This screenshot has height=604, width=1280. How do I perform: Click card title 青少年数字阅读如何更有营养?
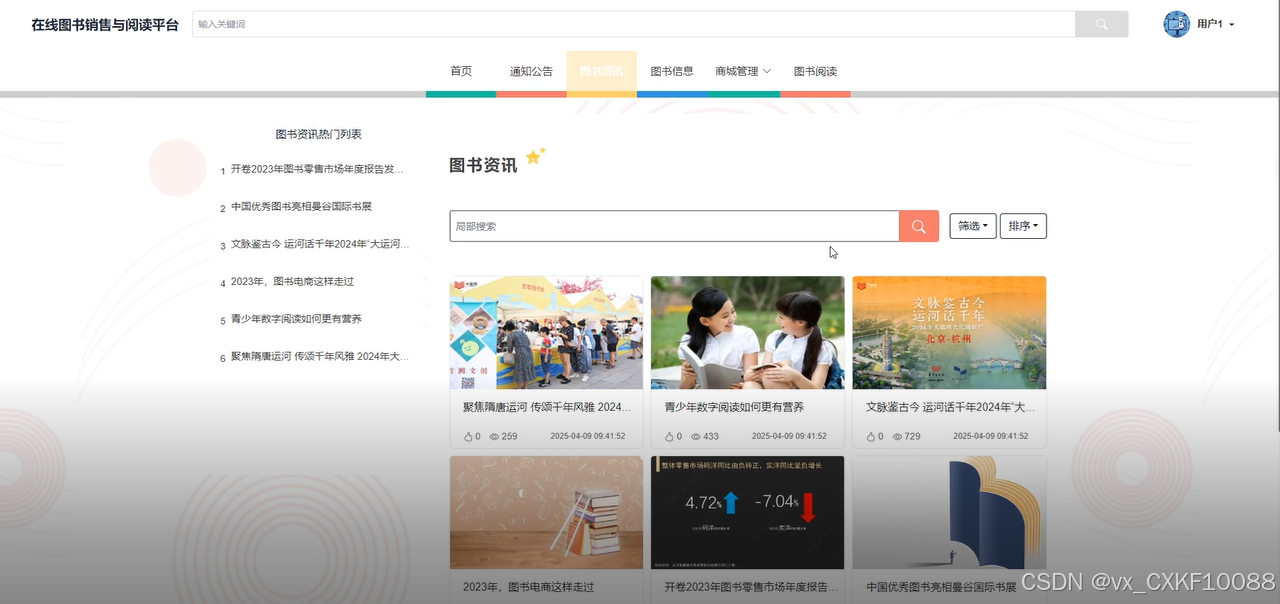pyautogui.click(x=734, y=407)
